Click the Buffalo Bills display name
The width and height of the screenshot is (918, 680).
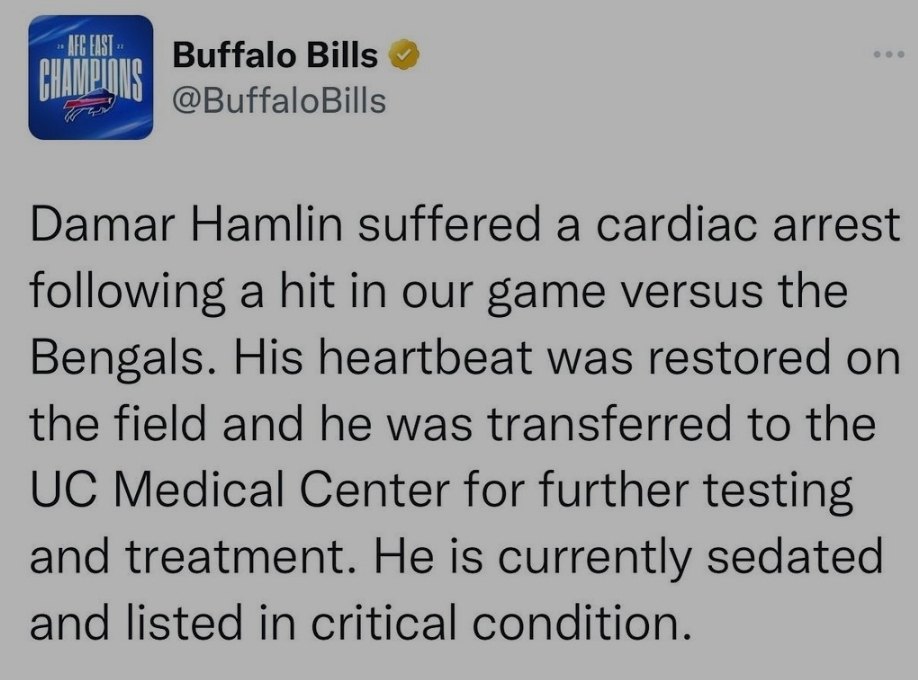pos(275,55)
